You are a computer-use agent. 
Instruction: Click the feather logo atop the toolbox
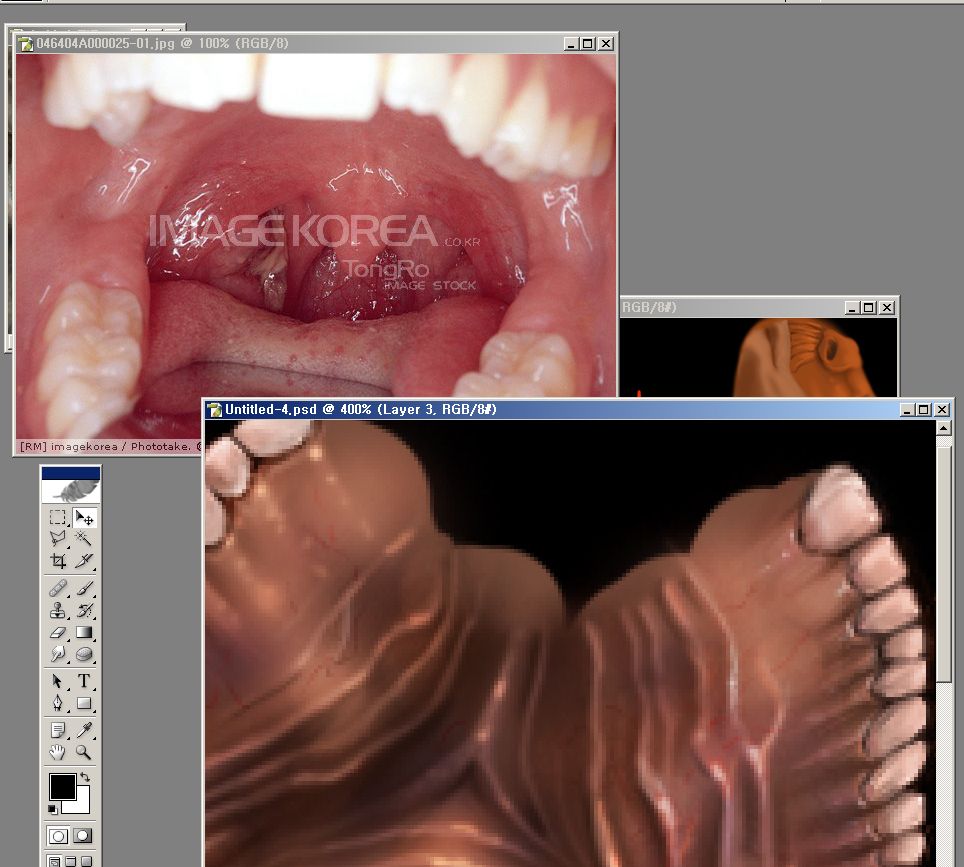point(71,491)
